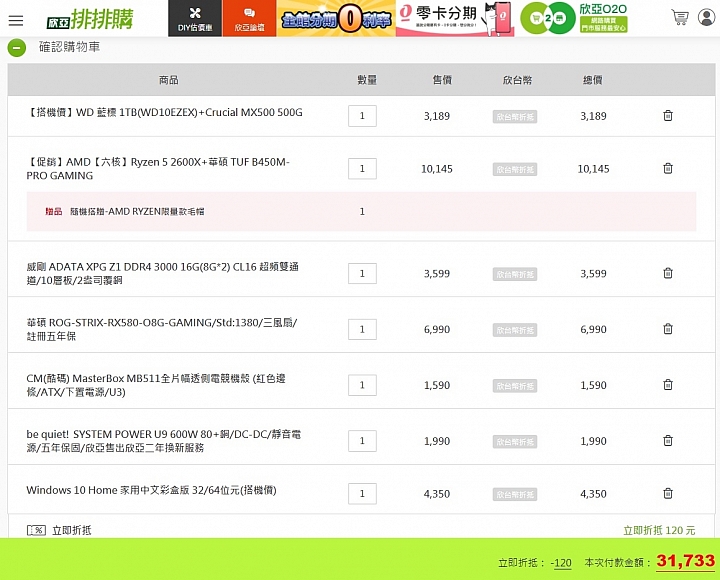Open WD 藍標 1TB+Crucial MX500 product
This screenshot has height=580, width=720.
pyautogui.click(x=165, y=113)
